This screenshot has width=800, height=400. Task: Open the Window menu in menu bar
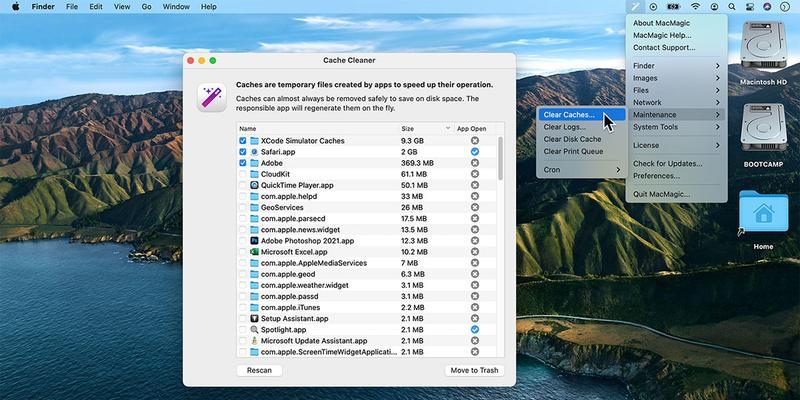pyautogui.click(x=176, y=7)
